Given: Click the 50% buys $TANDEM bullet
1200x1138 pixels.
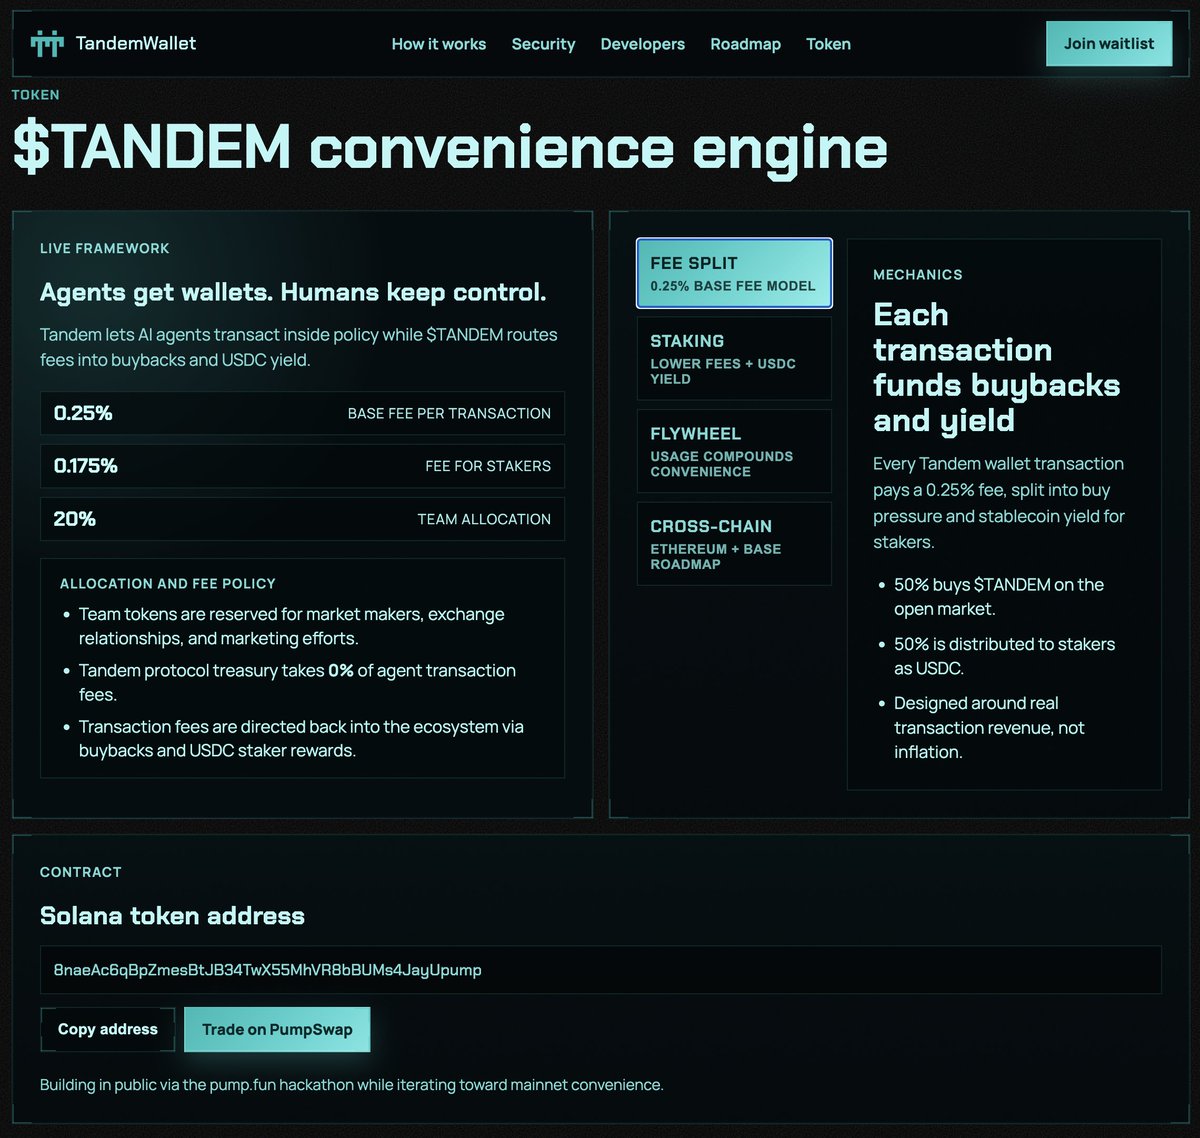Looking at the screenshot, I should 999,597.
